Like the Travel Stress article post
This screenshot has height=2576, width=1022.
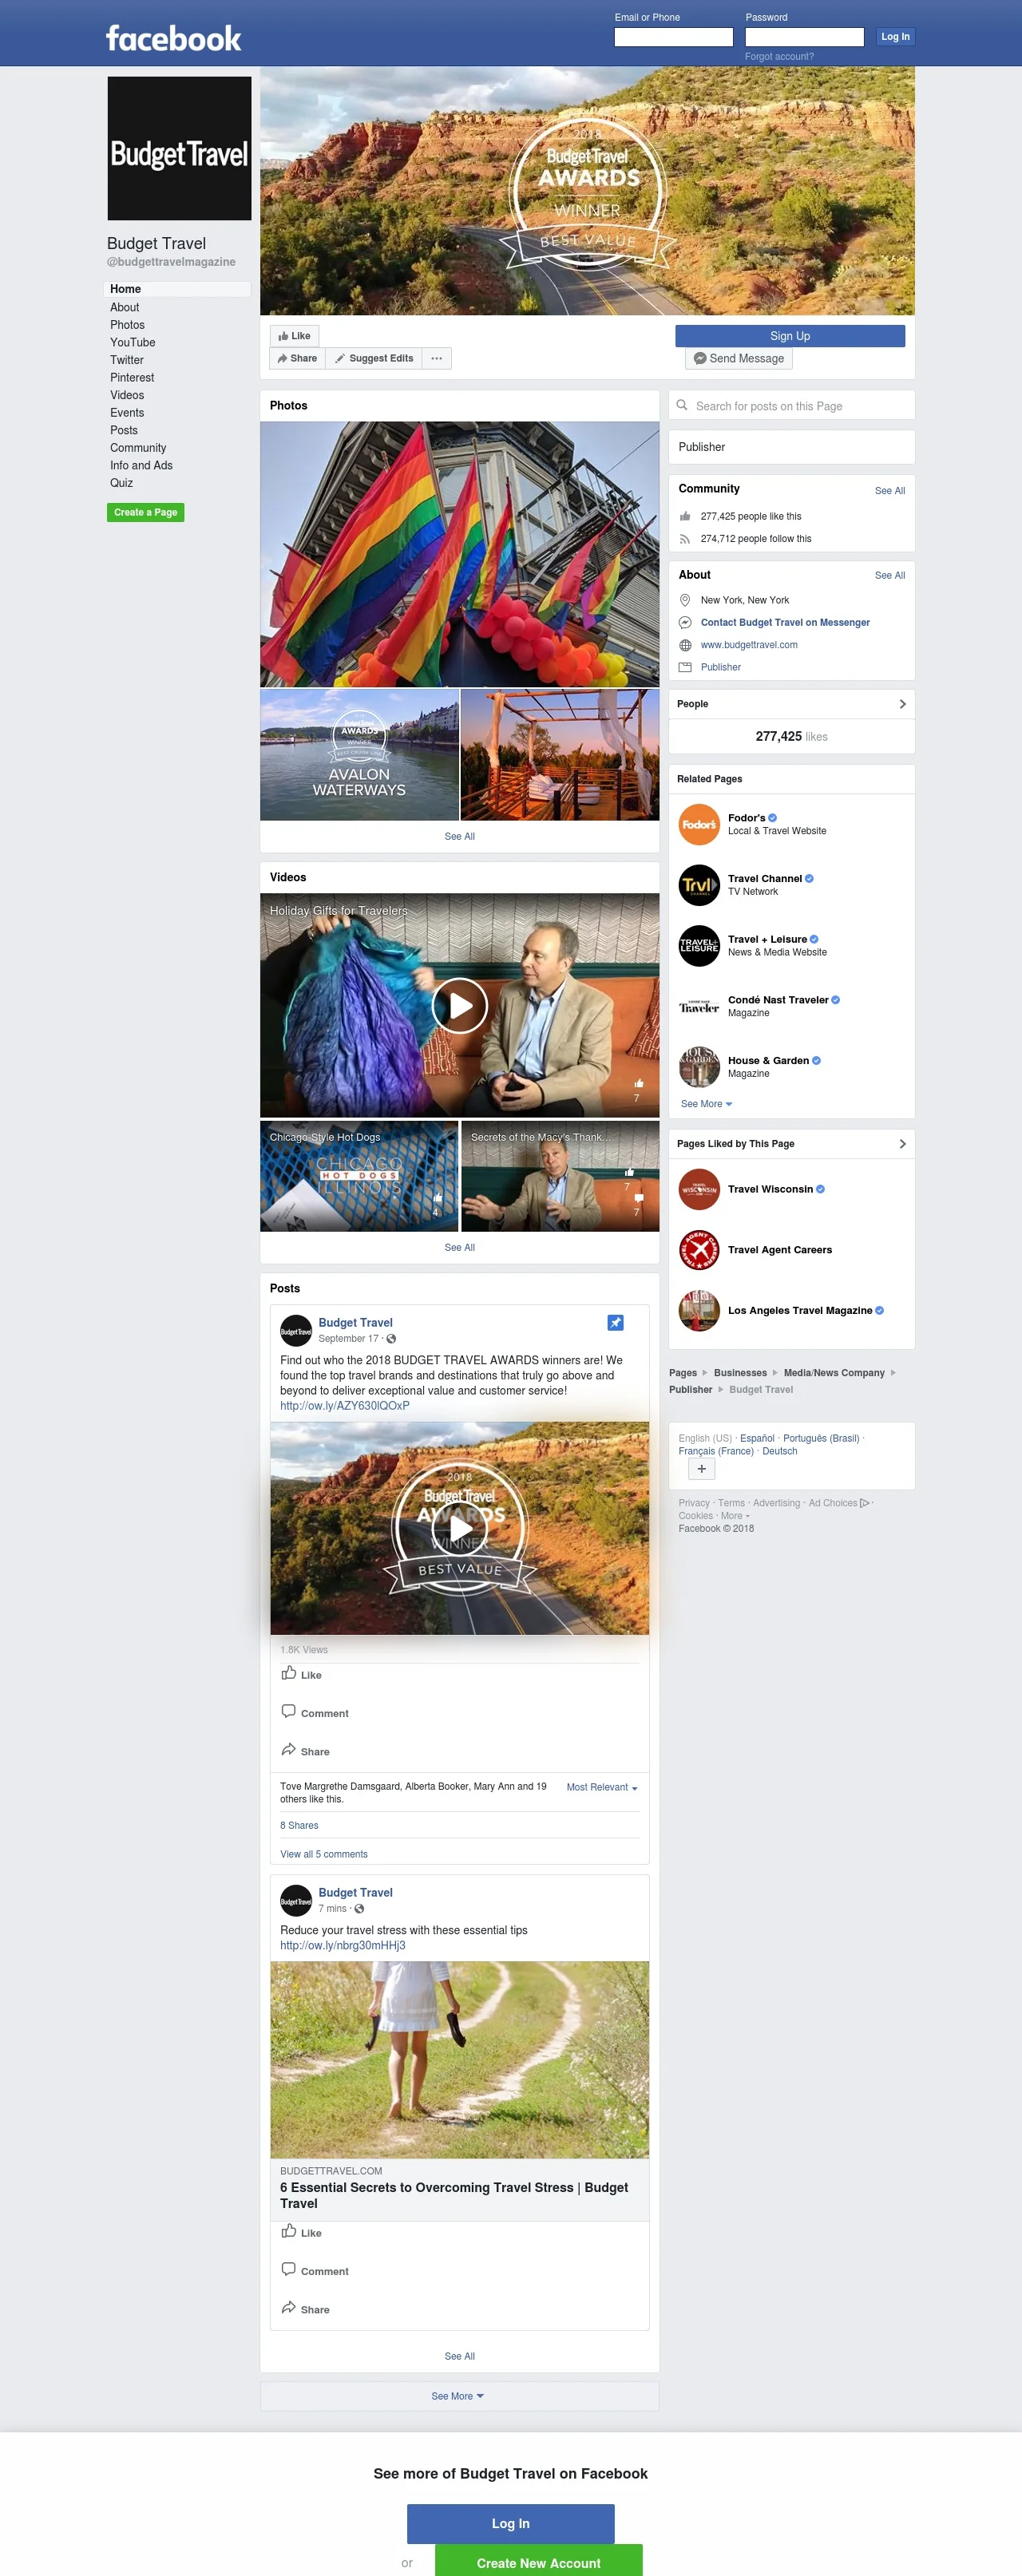pyautogui.click(x=301, y=2232)
